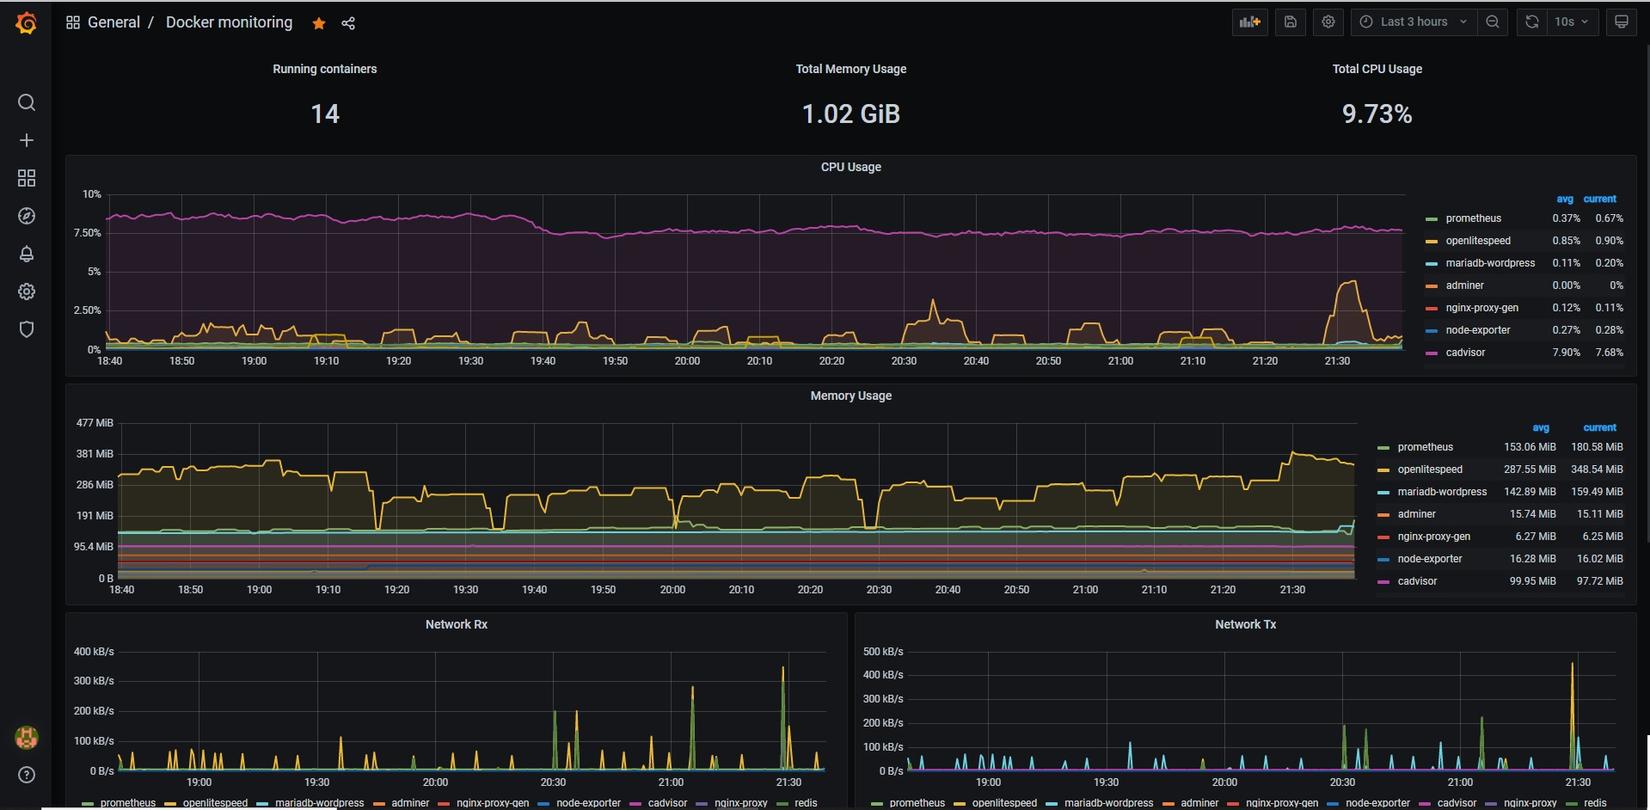This screenshot has height=810, width=1650.
Task: Open the Dashboards menu in the sidebar
Action: [27, 178]
